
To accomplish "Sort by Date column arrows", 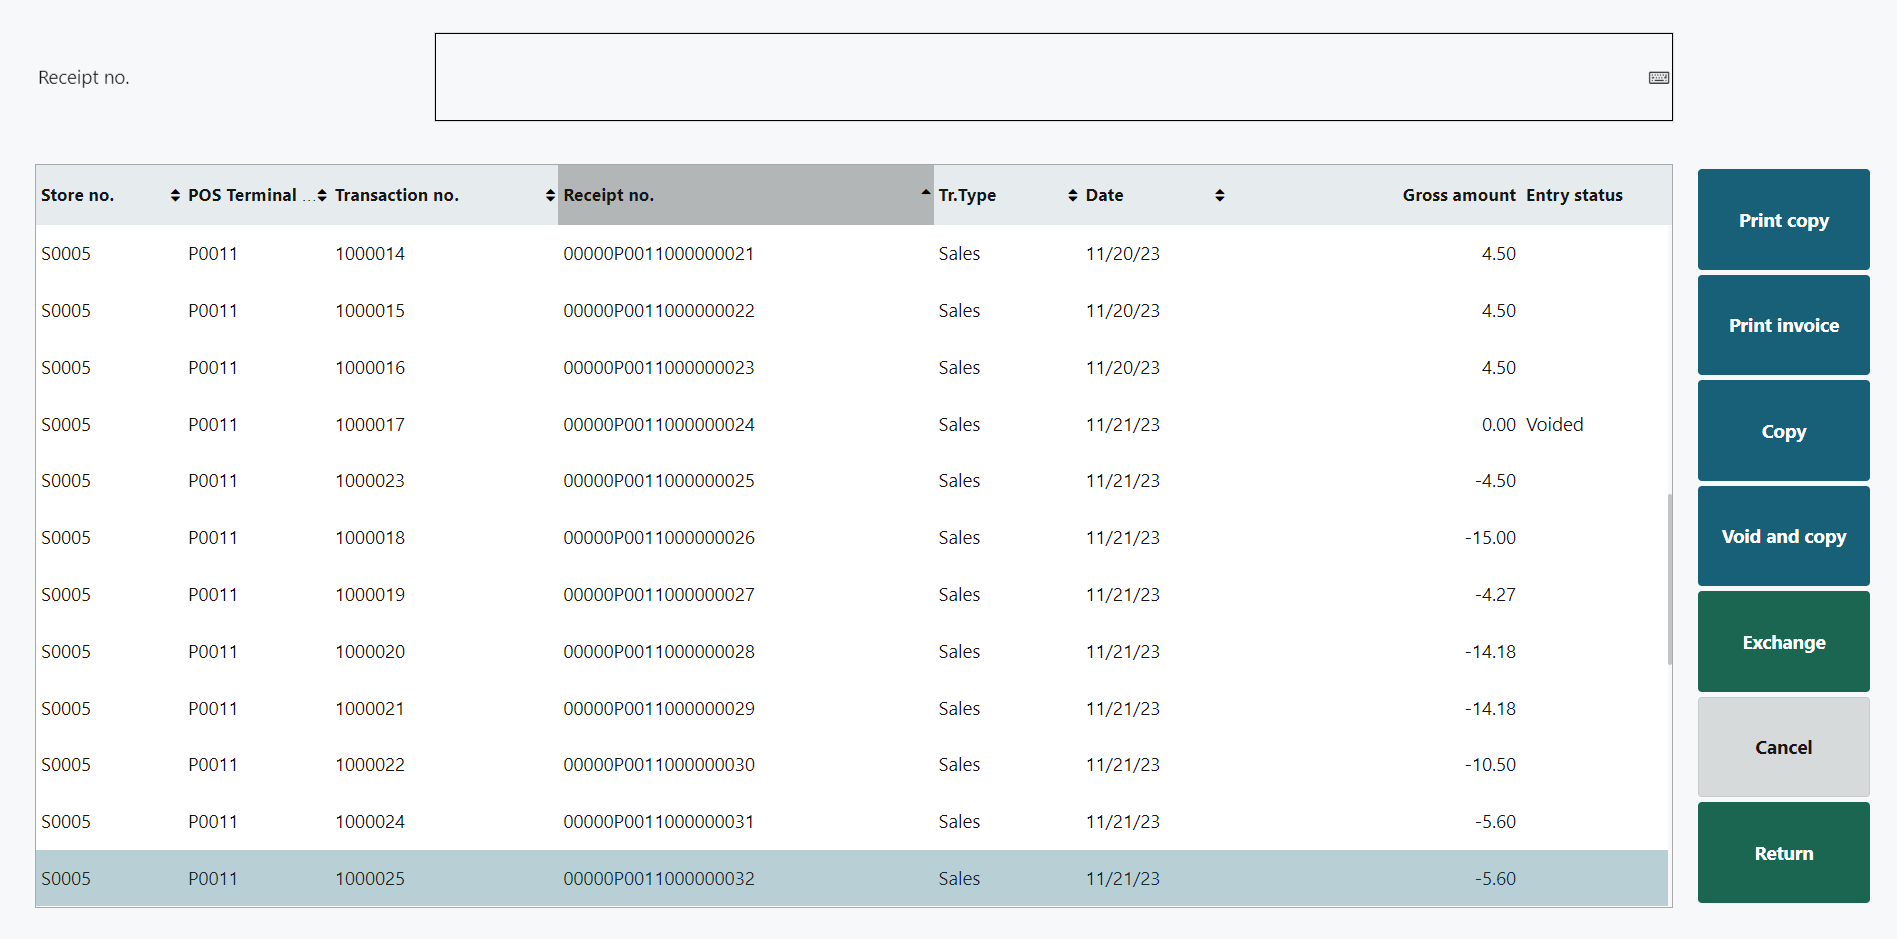I will click(x=1219, y=196).
